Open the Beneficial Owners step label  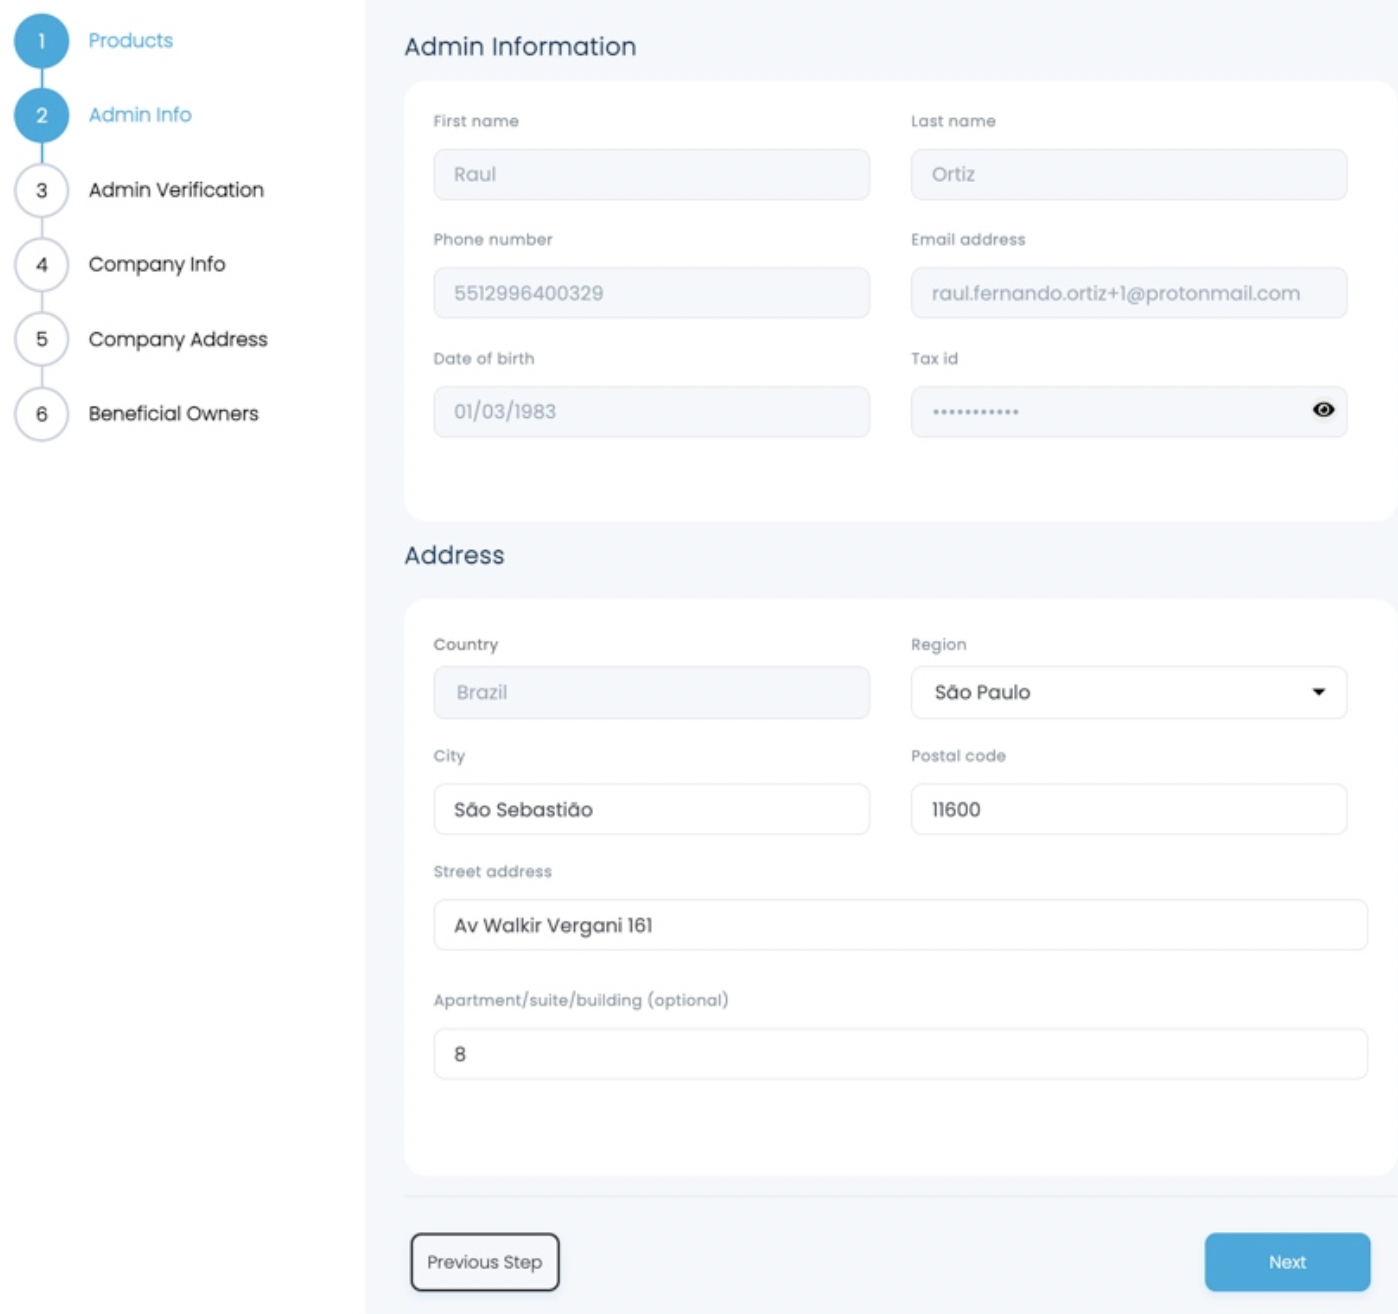(173, 414)
